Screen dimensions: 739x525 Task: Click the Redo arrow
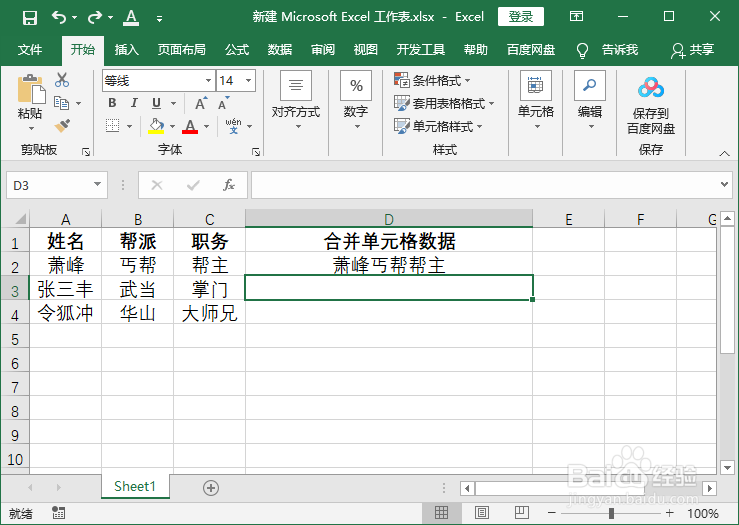point(95,18)
